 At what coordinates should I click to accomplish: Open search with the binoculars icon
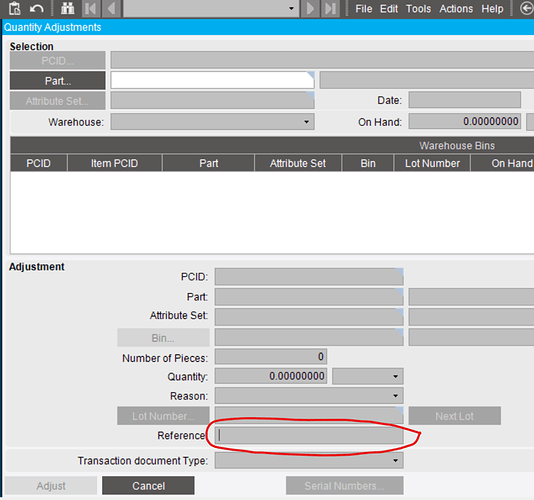tap(67, 9)
